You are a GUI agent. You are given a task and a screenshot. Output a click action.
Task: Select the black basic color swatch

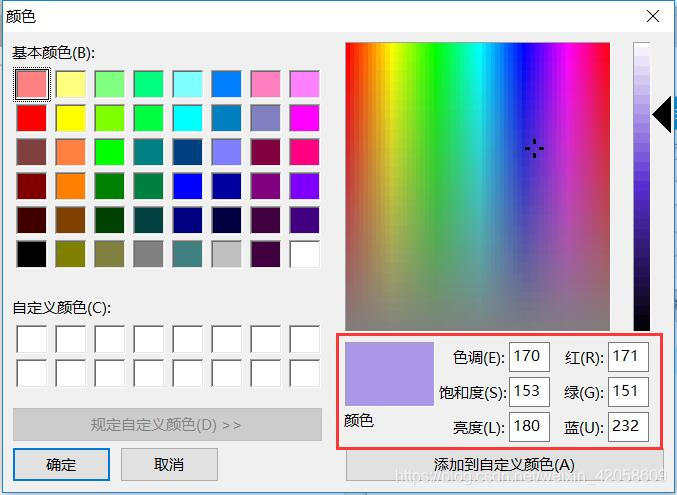(32, 254)
